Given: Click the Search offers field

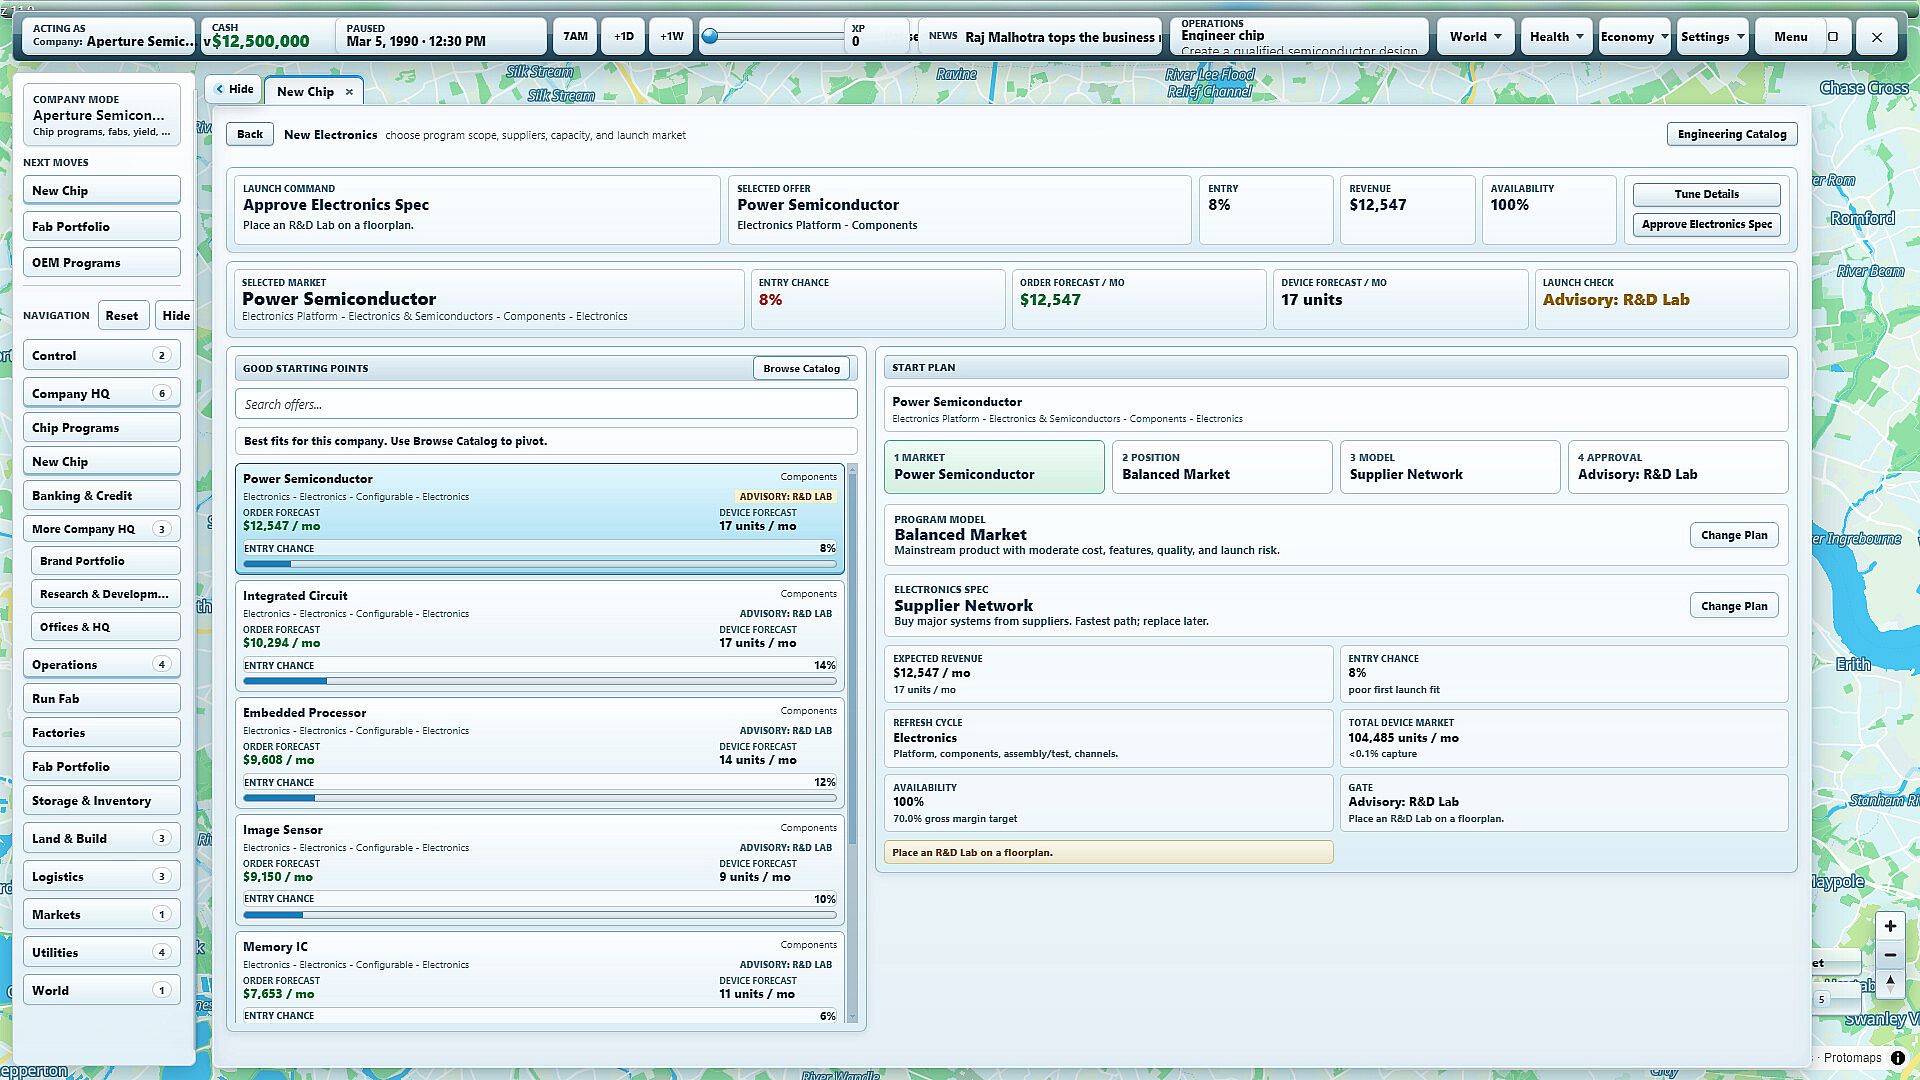Looking at the screenshot, I should click(546, 404).
